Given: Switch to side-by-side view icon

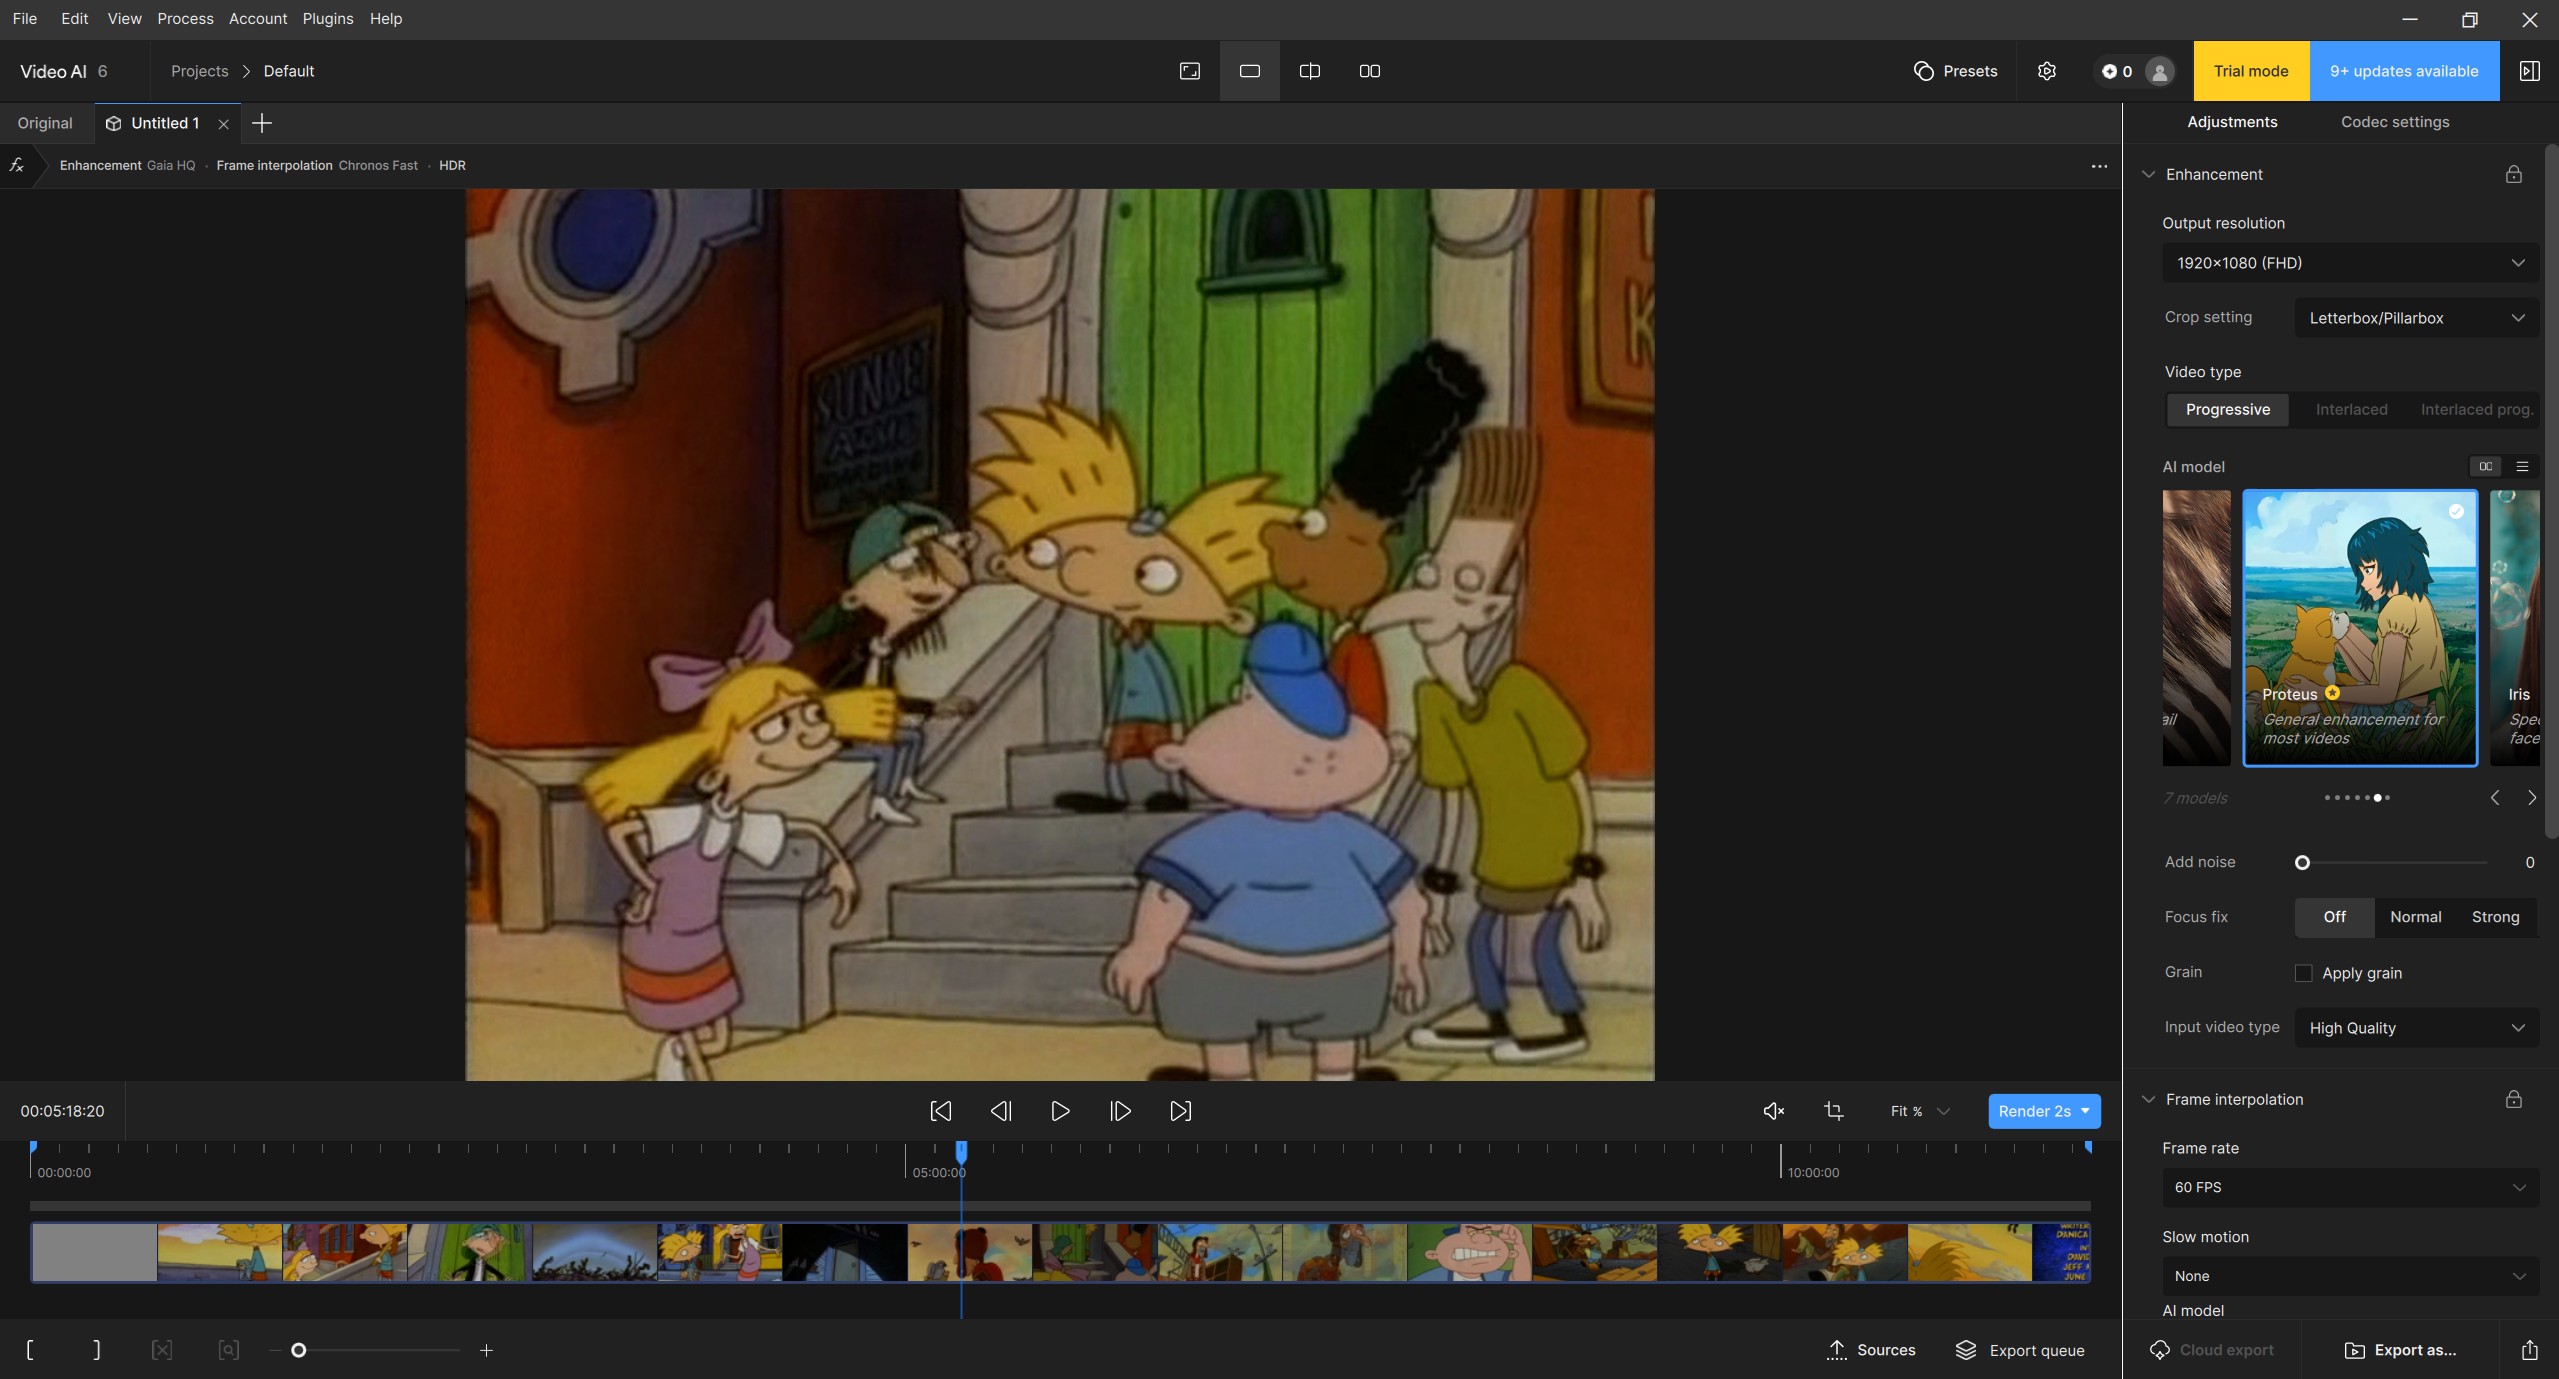Looking at the screenshot, I should tap(1369, 71).
